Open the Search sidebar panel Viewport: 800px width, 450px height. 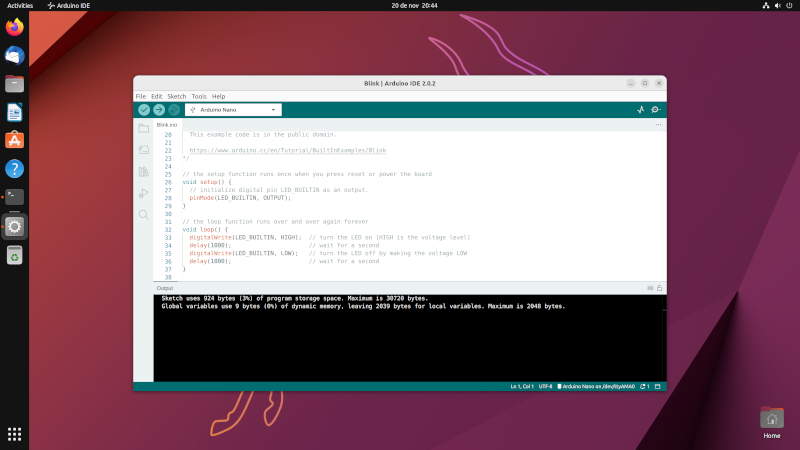coord(144,215)
